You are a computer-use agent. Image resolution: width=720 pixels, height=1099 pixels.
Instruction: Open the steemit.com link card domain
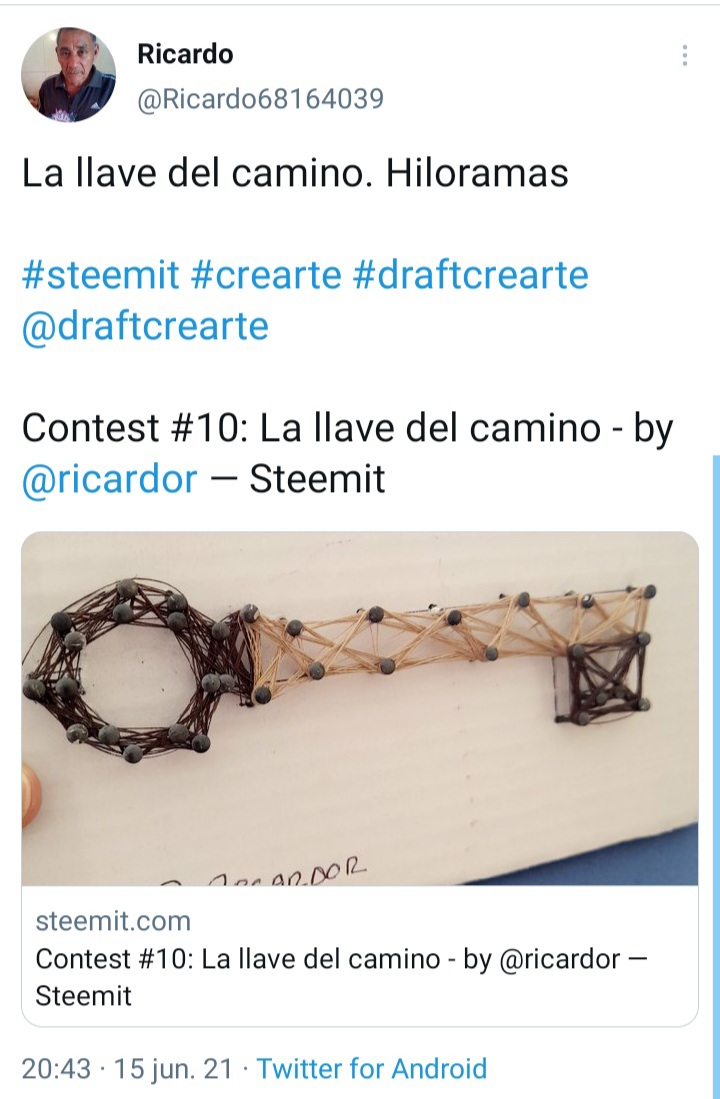113,921
